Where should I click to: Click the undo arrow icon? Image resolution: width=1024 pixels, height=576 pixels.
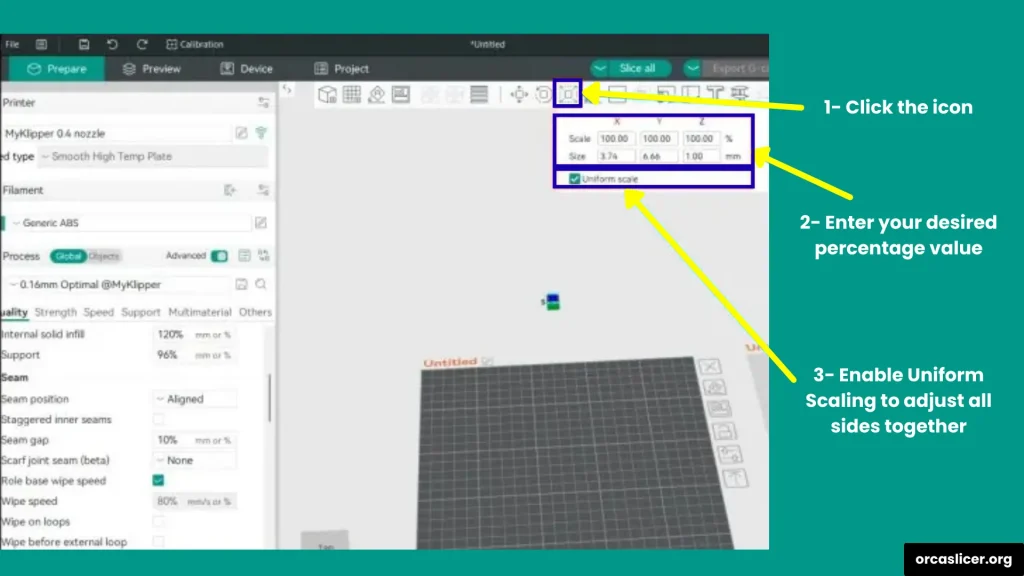tap(112, 44)
